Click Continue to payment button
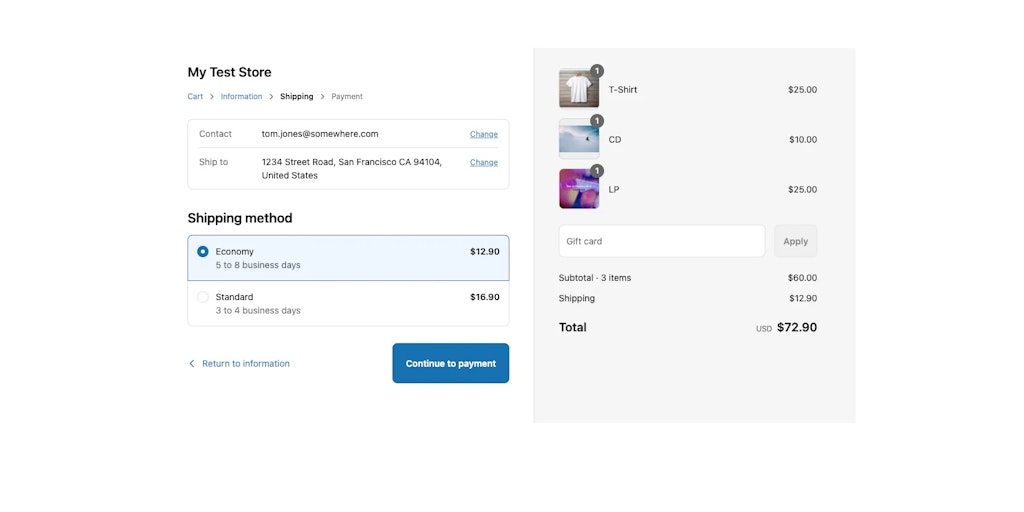1024x512 pixels. pyautogui.click(x=451, y=363)
